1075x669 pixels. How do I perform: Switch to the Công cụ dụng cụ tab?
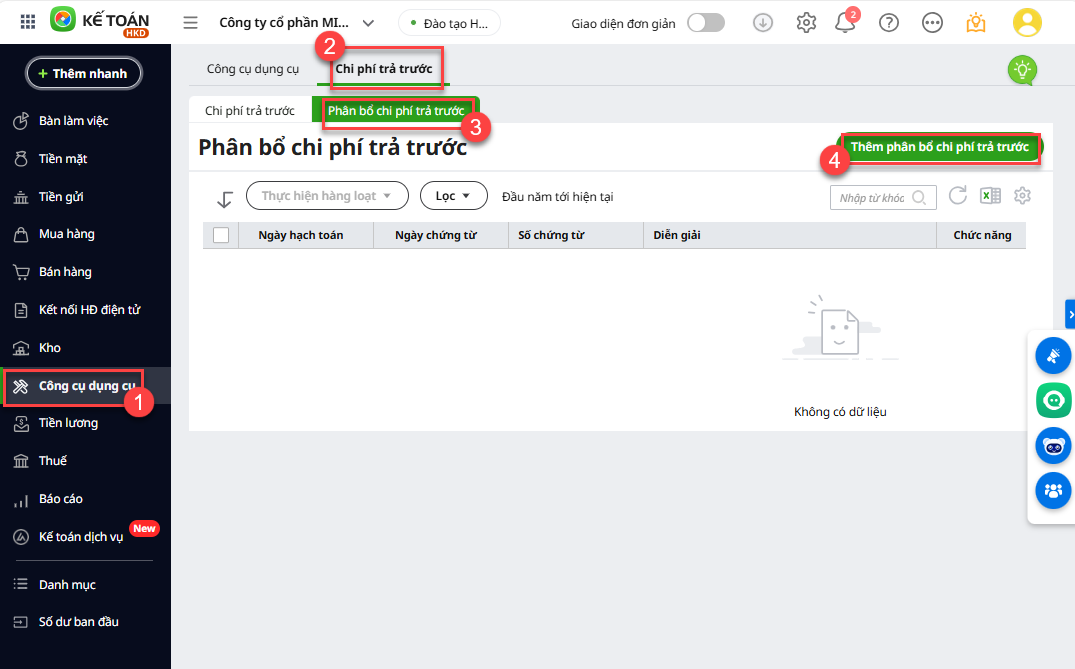[x=252, y=69]
